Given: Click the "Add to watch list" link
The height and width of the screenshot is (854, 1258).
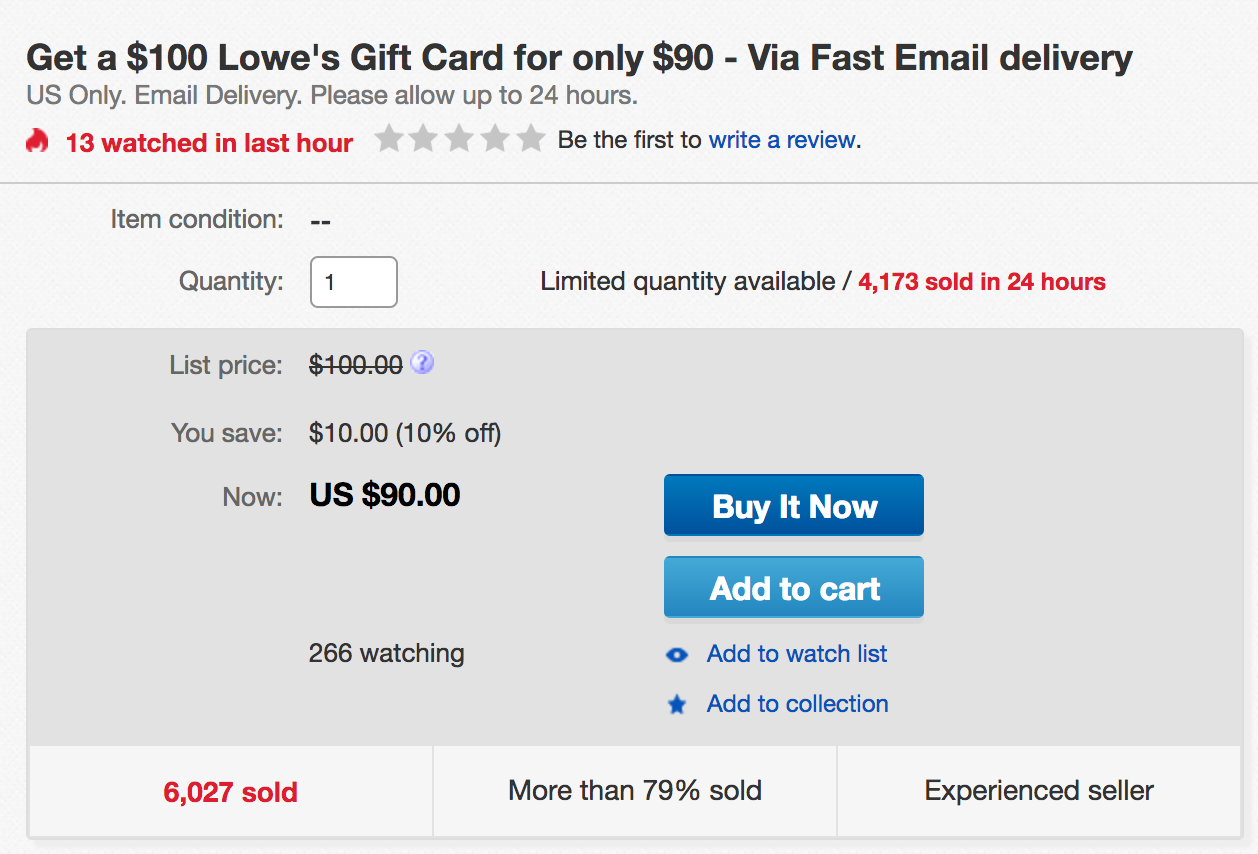Looking at the screenshot, I should coord(797,654).
